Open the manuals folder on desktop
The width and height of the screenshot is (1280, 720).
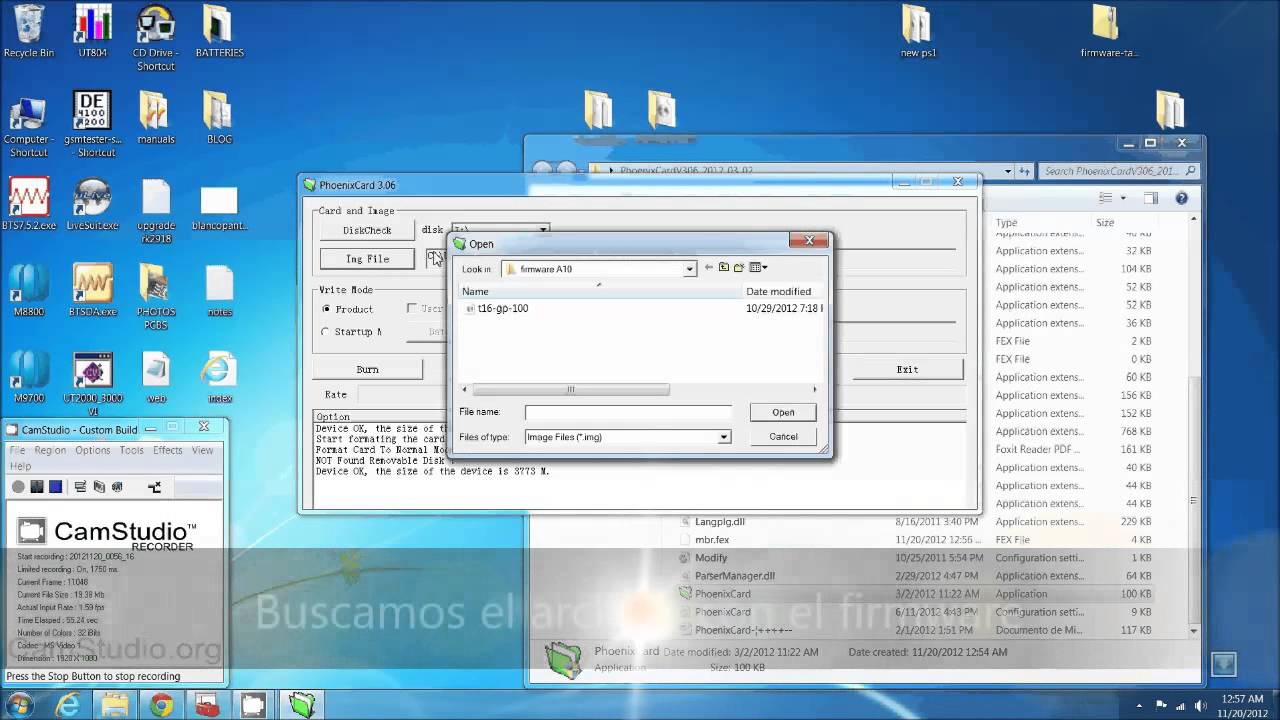156,117
